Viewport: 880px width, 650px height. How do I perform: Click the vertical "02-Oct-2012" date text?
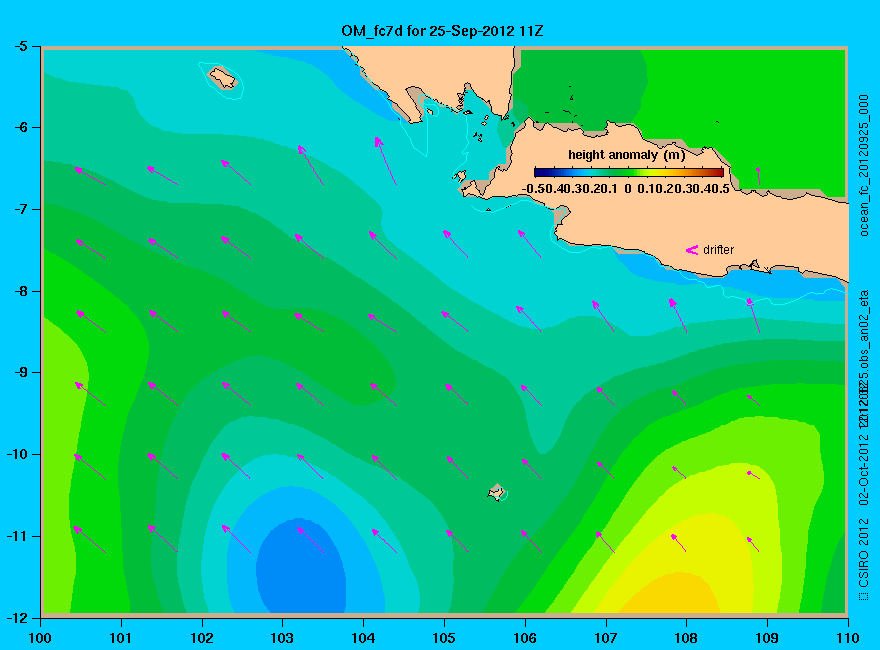coord(864,468)
